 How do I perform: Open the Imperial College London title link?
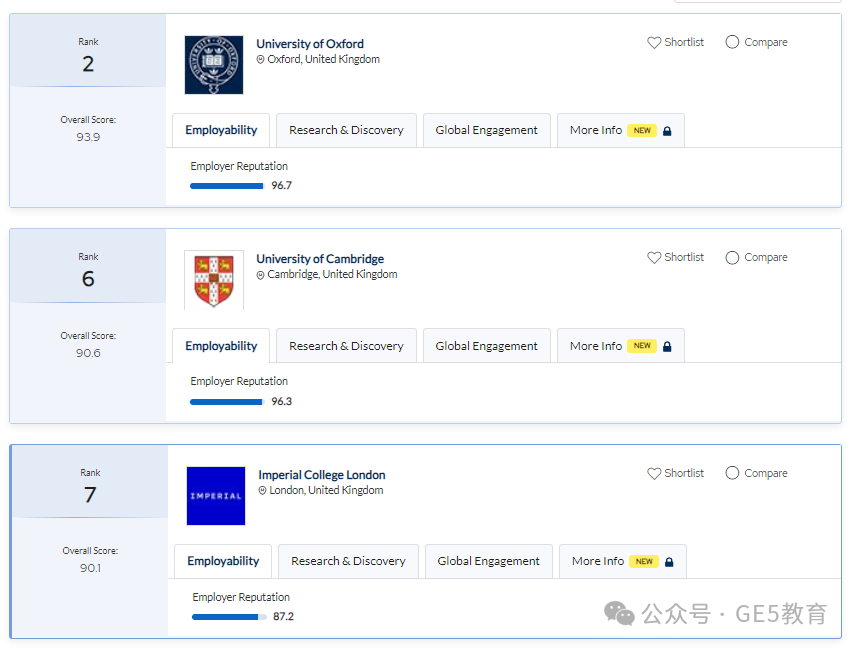[x=322, y=475]
